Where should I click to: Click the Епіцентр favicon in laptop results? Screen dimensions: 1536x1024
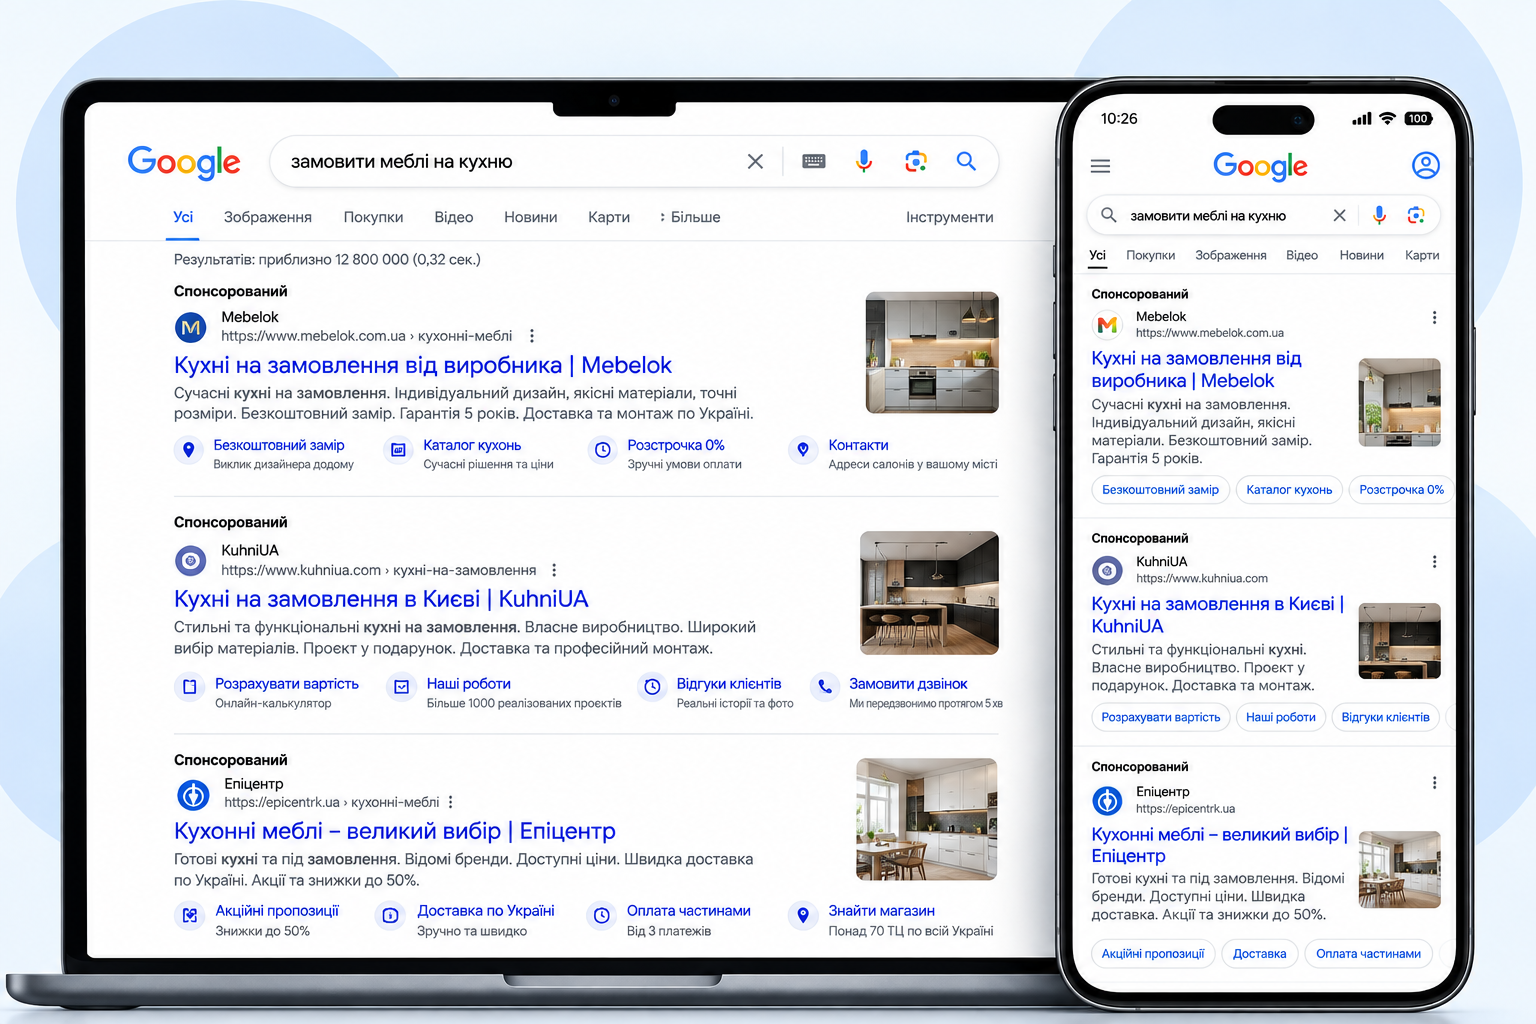click(x=193, y=795)
